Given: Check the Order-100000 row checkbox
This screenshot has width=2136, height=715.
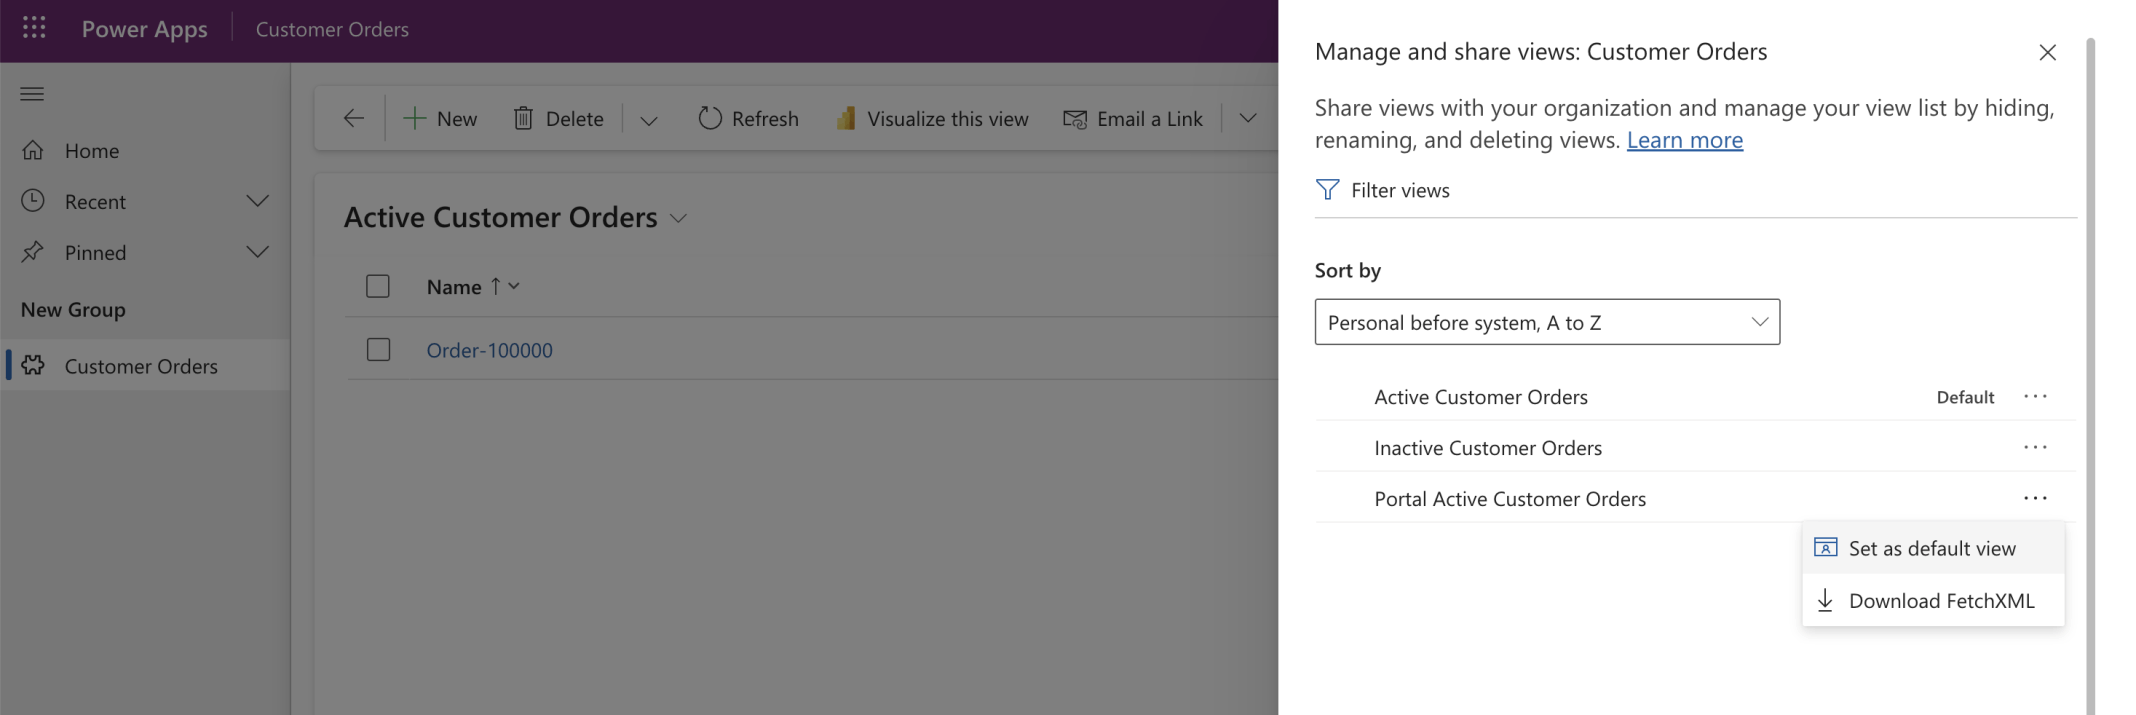Looking at the screenshot, I should 378,349.
